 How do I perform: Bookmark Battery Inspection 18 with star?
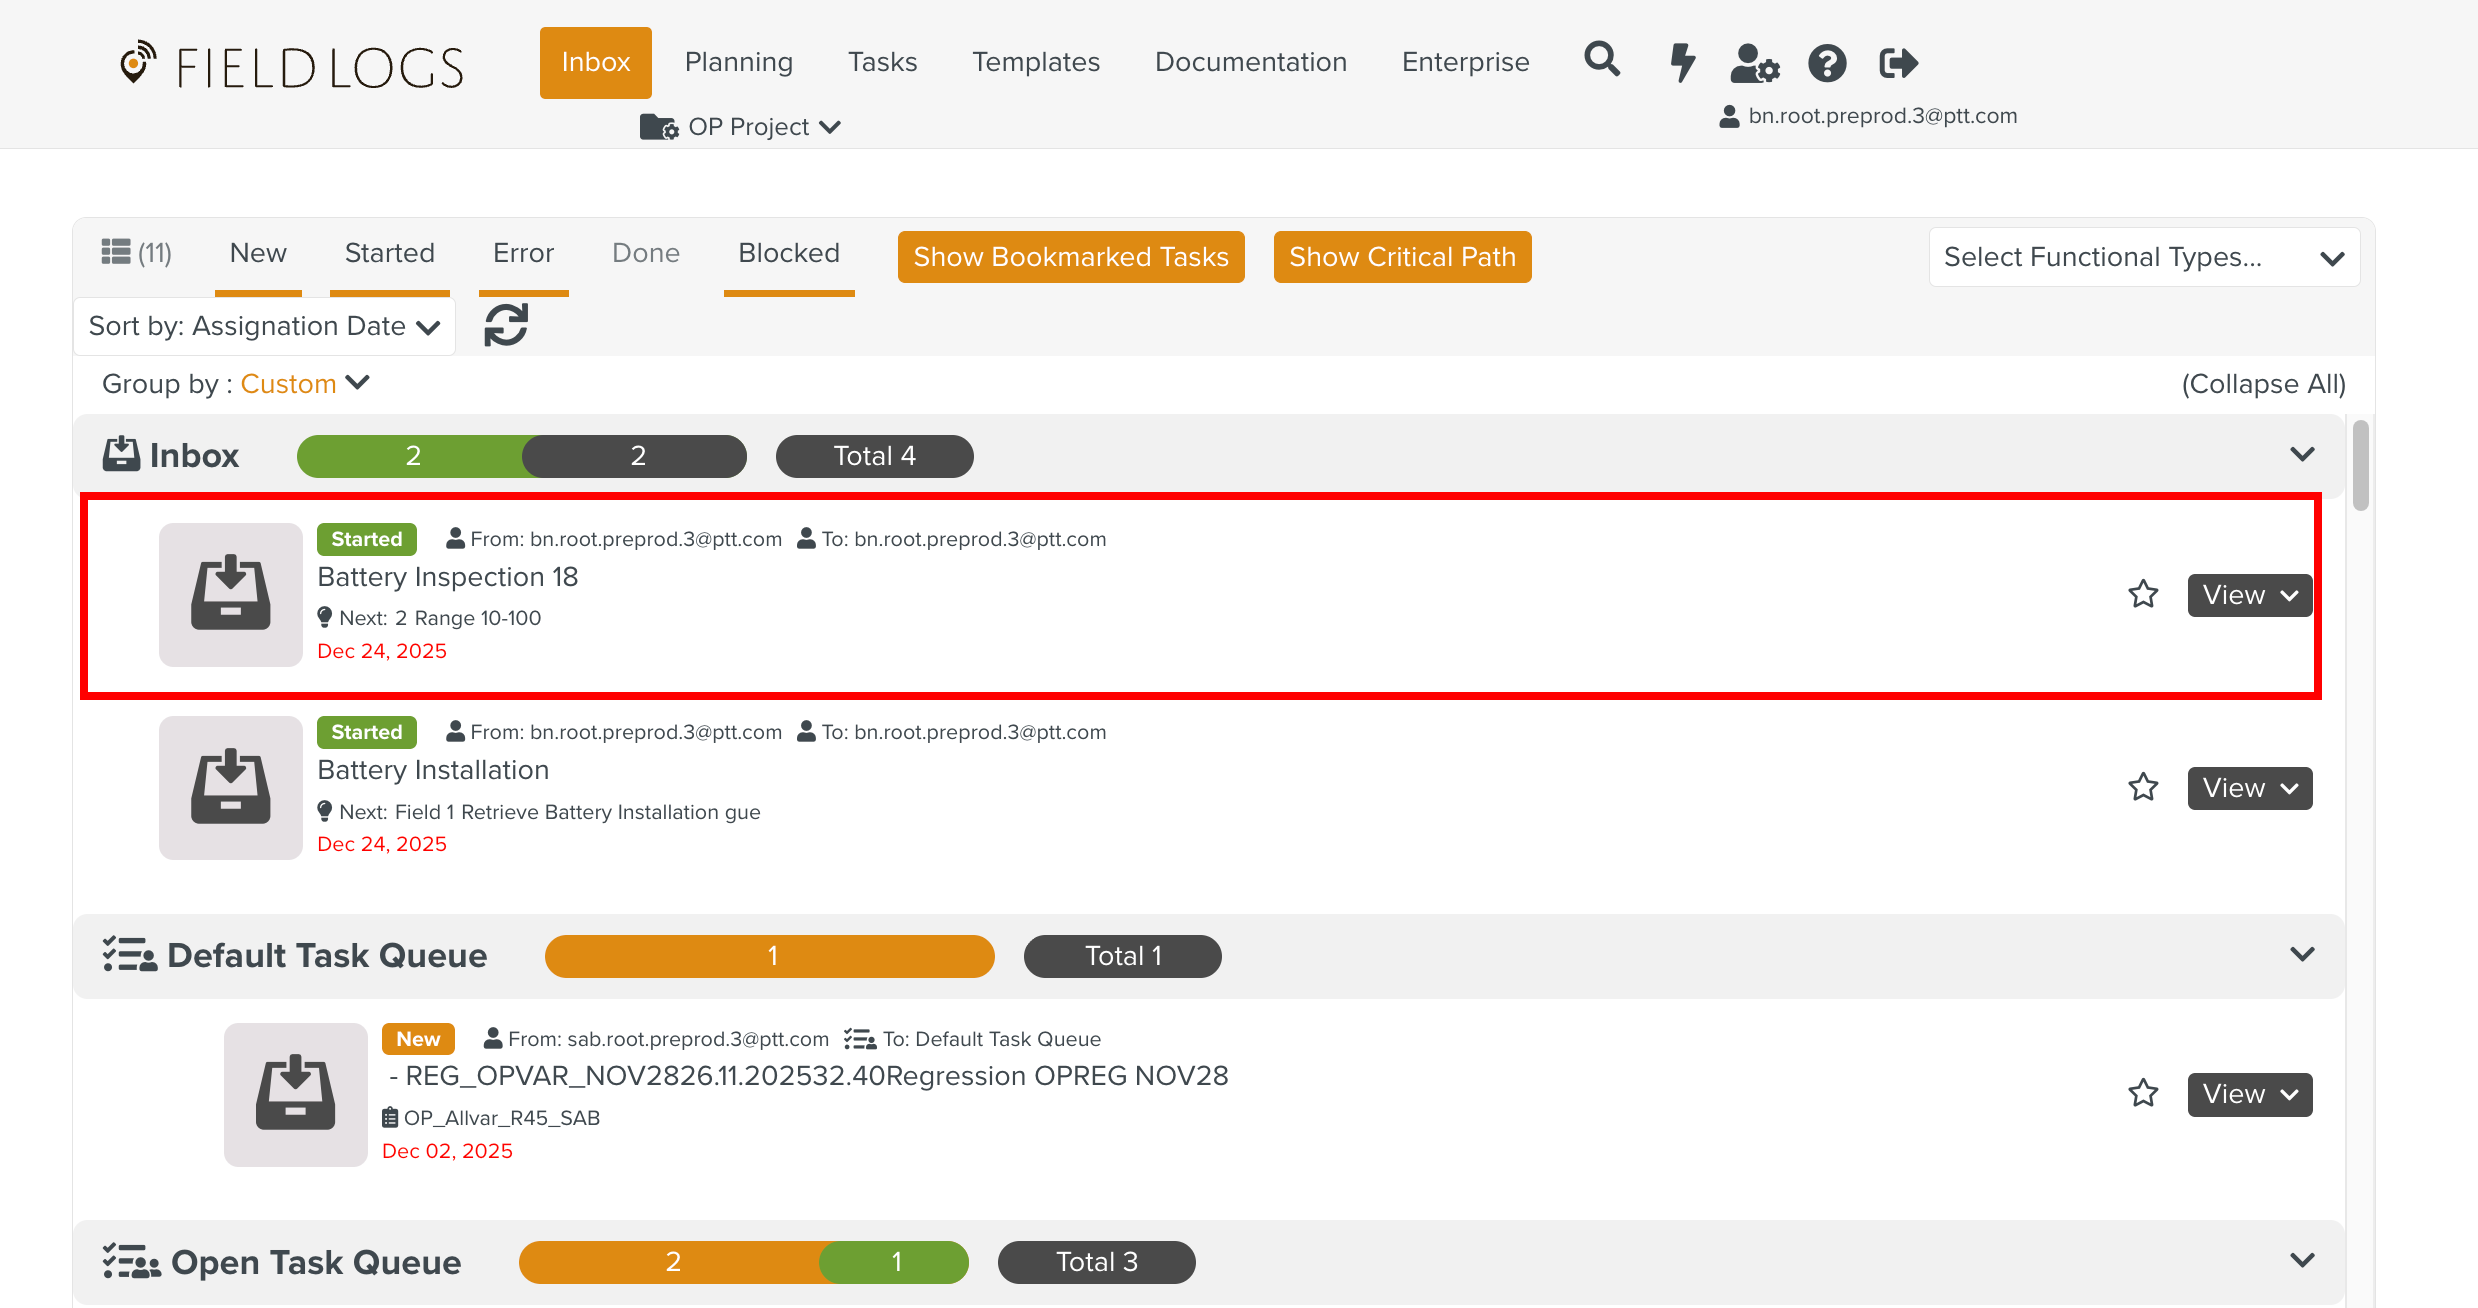2143,595
